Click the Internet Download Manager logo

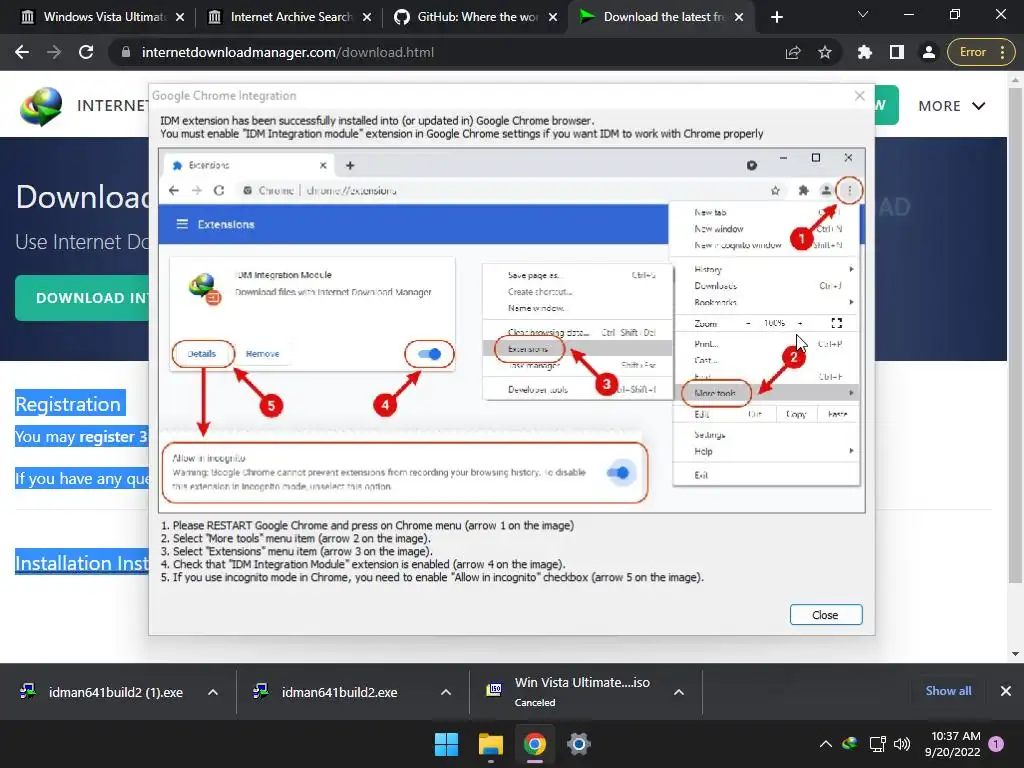coord(40,105)
